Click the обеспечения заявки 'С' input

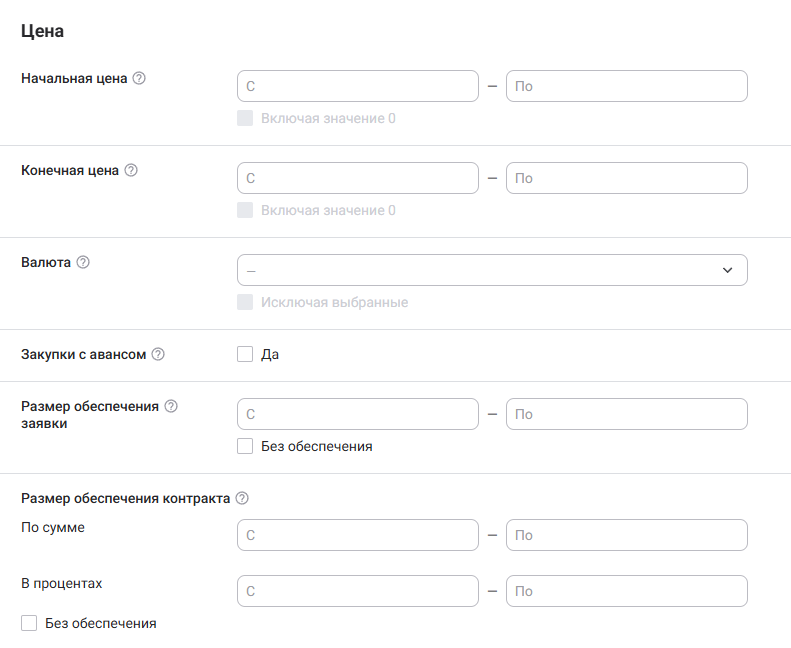[x=358, y=414]
